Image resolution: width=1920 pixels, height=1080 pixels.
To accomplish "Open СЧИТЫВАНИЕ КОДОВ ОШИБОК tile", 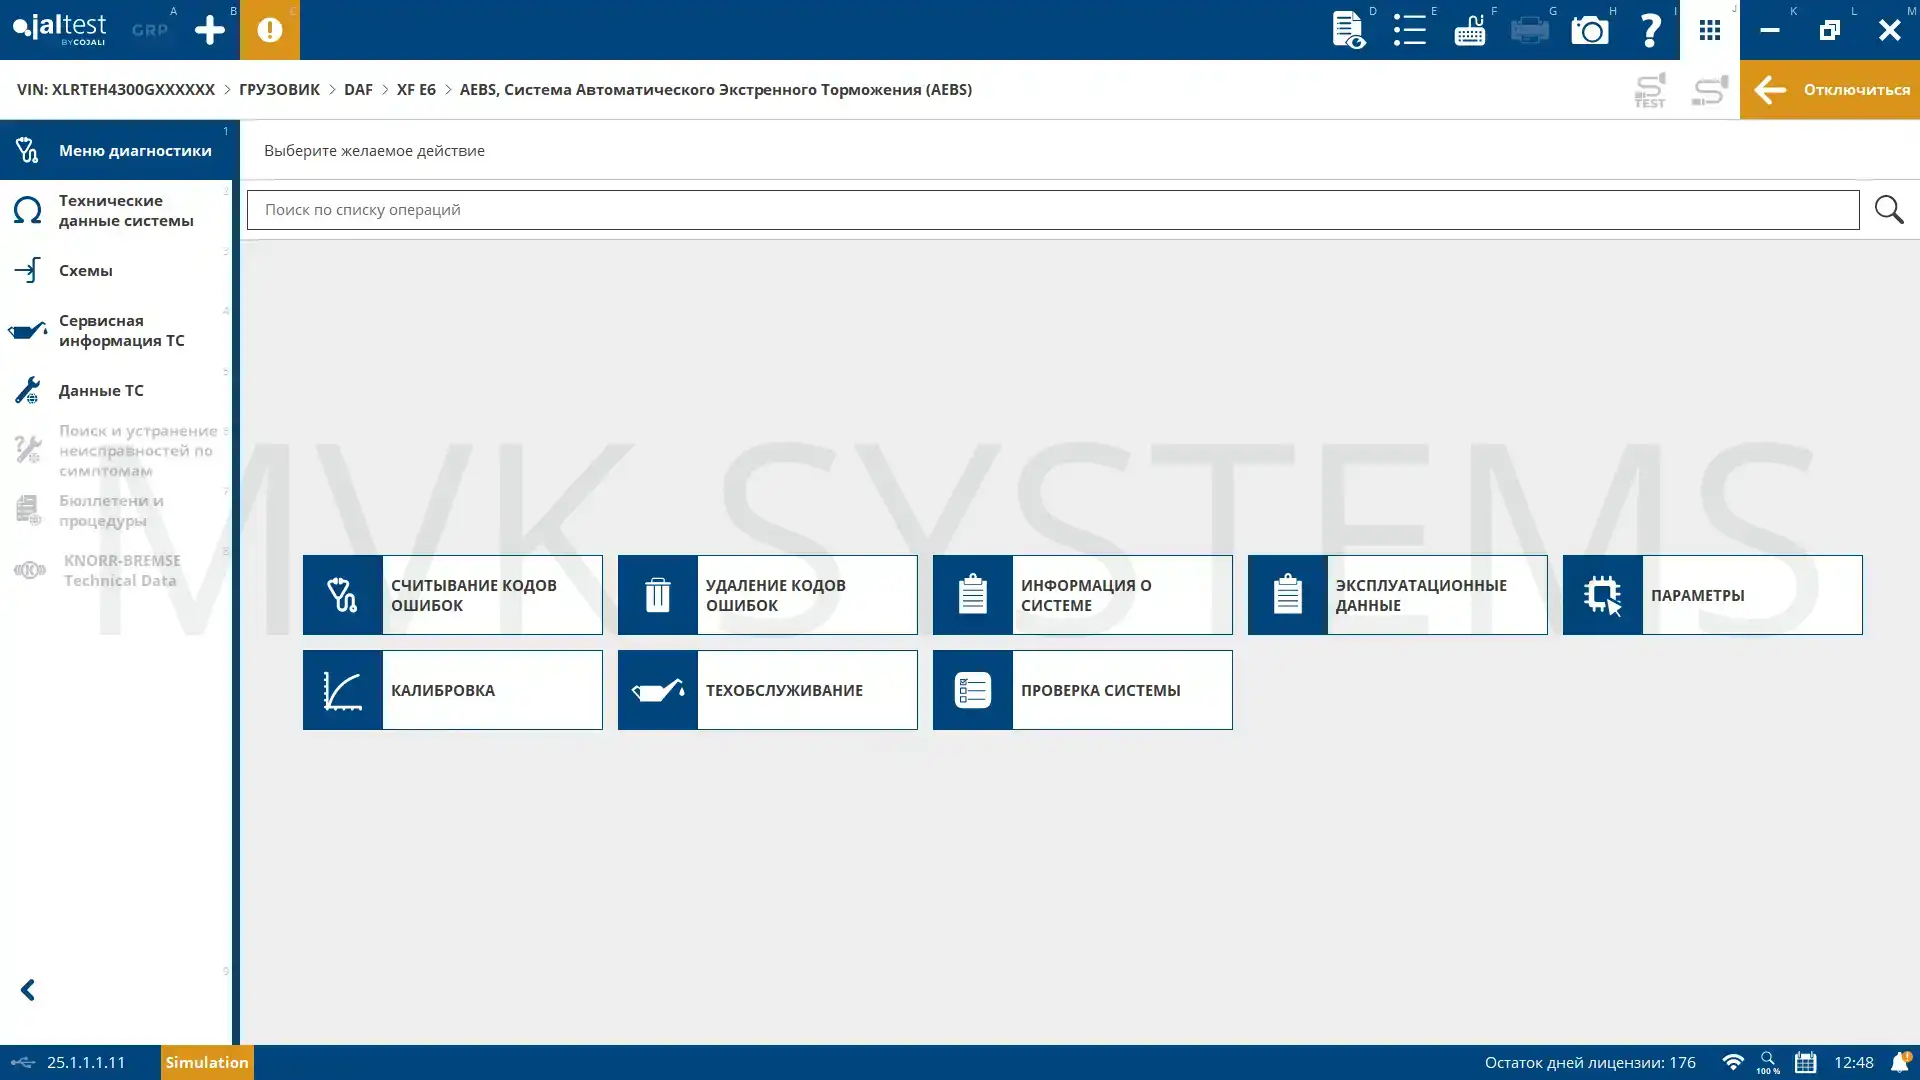I will [x=453, y=595].
